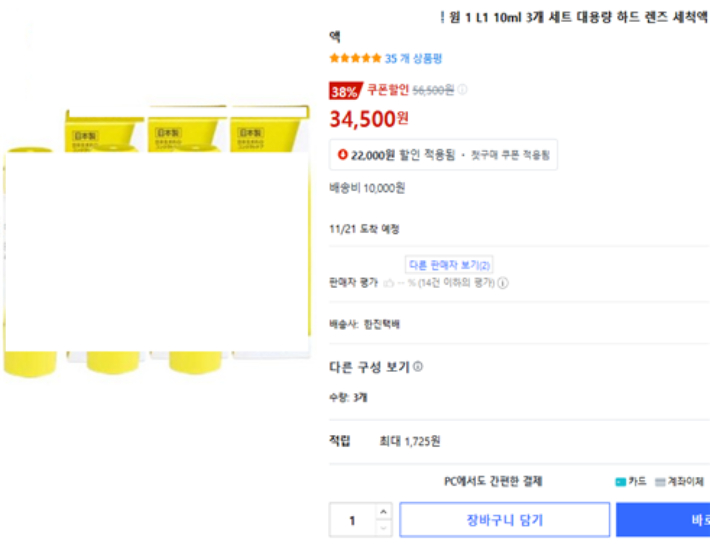Click the 38% discount badge
The width and height of the screenshot is (710, 546).
click(344, 91)
